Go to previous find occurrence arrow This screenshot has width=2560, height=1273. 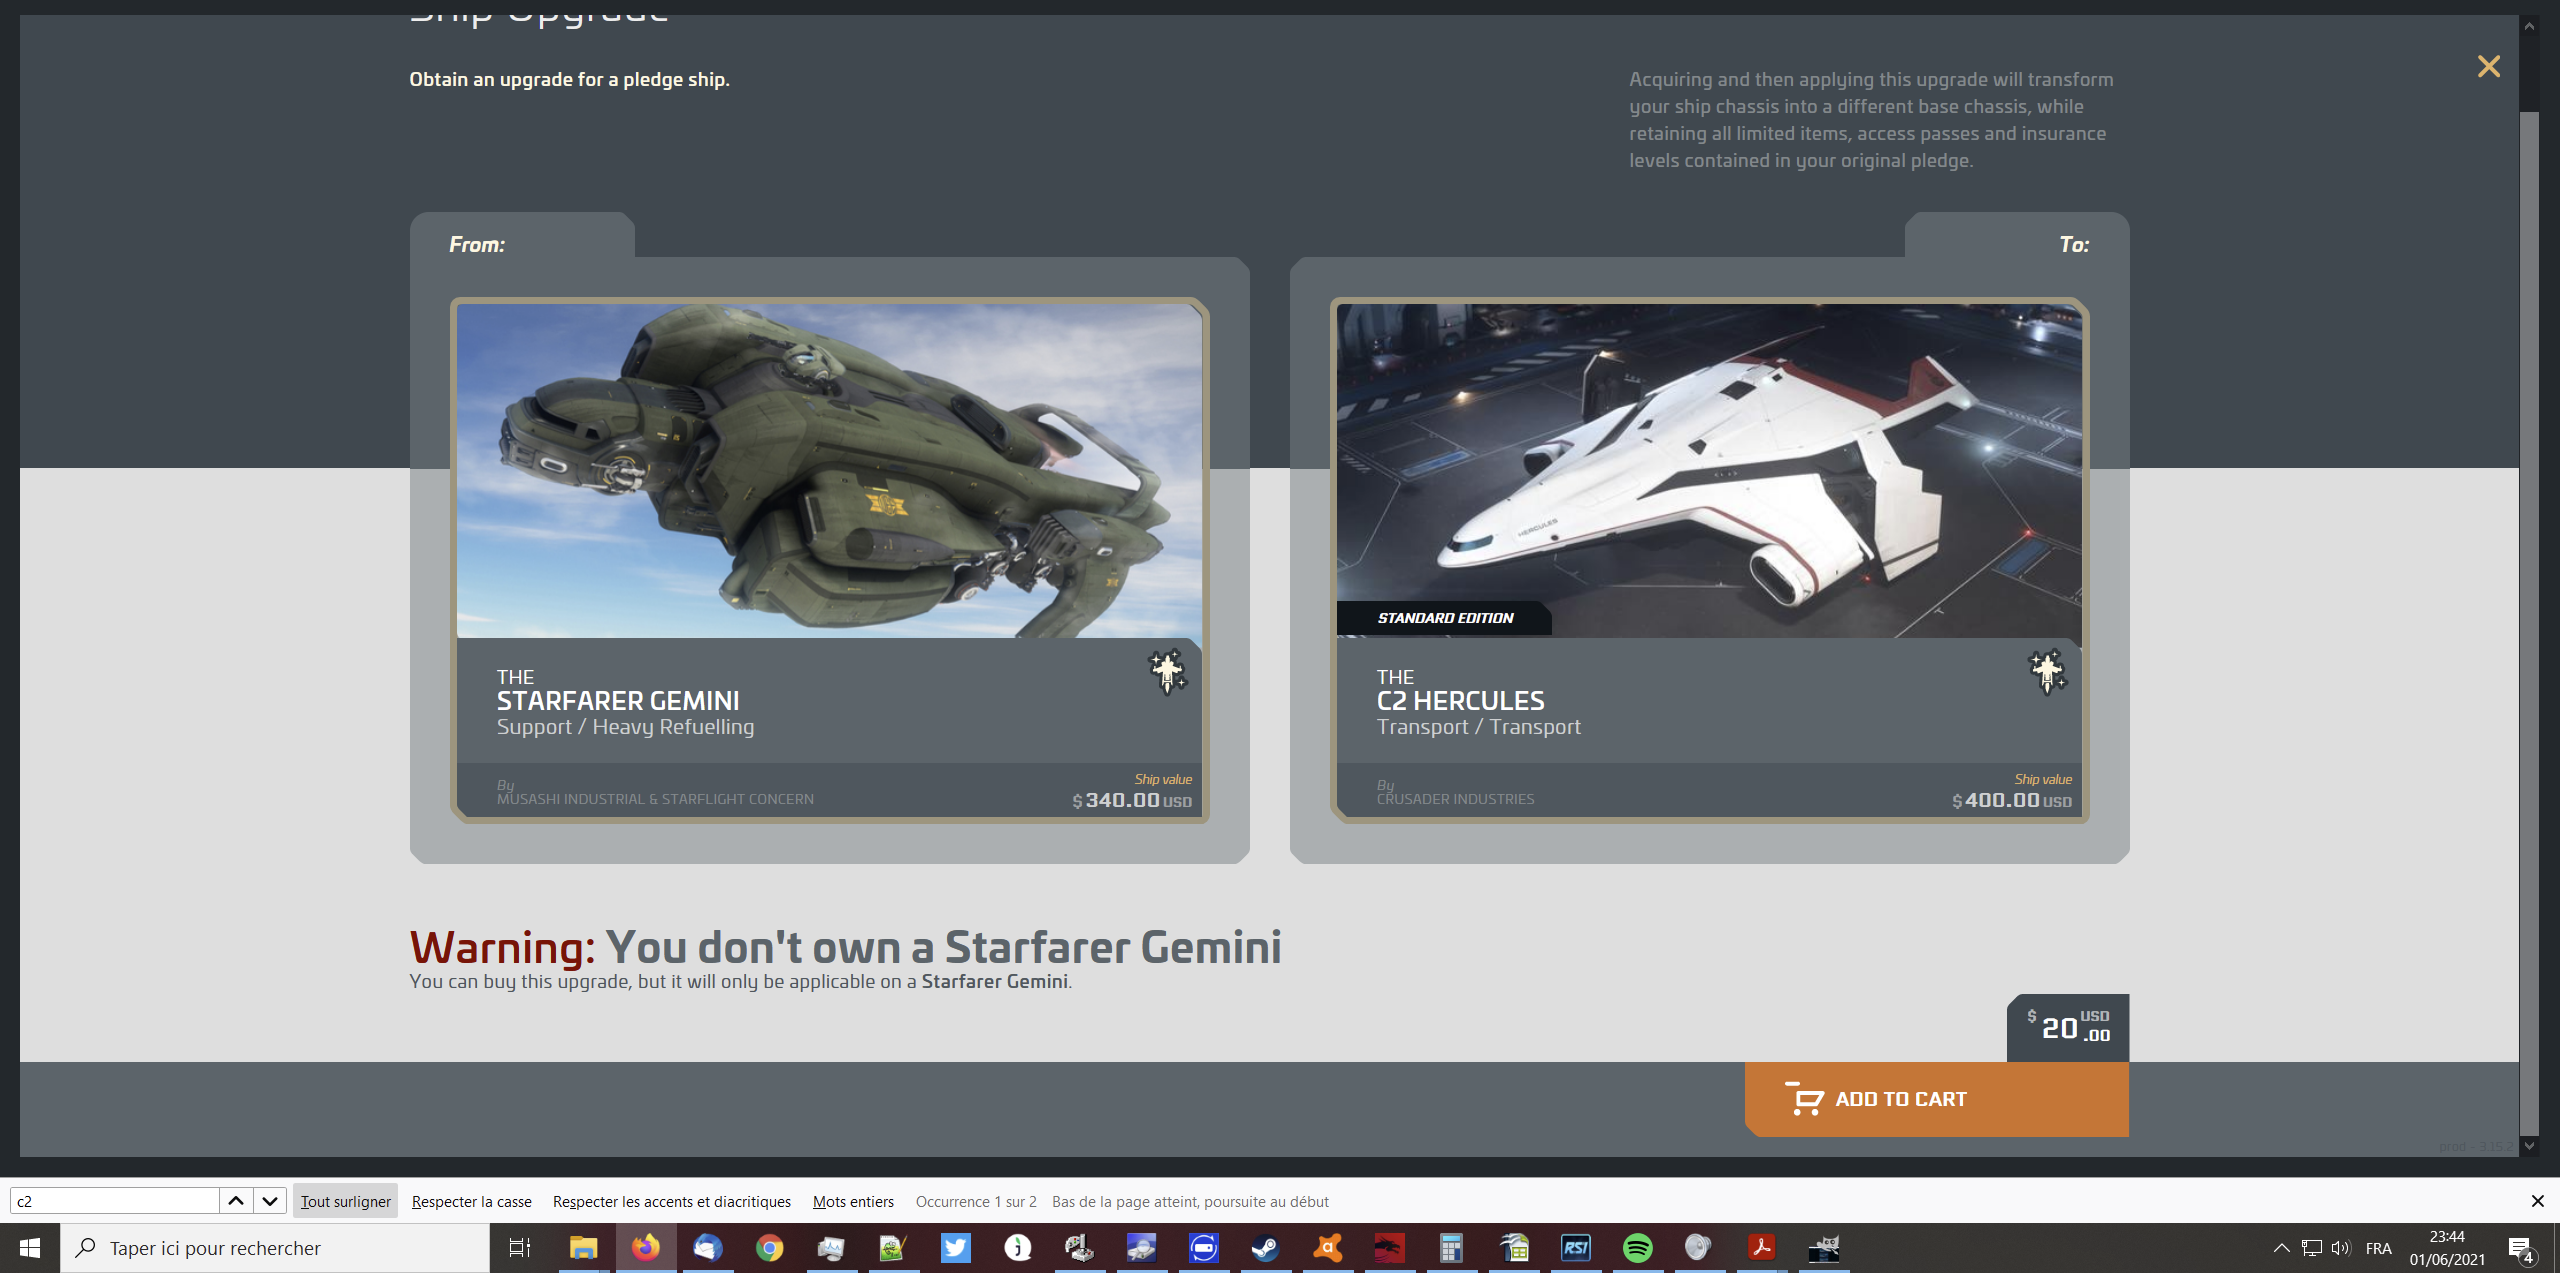click(236, 1201)
